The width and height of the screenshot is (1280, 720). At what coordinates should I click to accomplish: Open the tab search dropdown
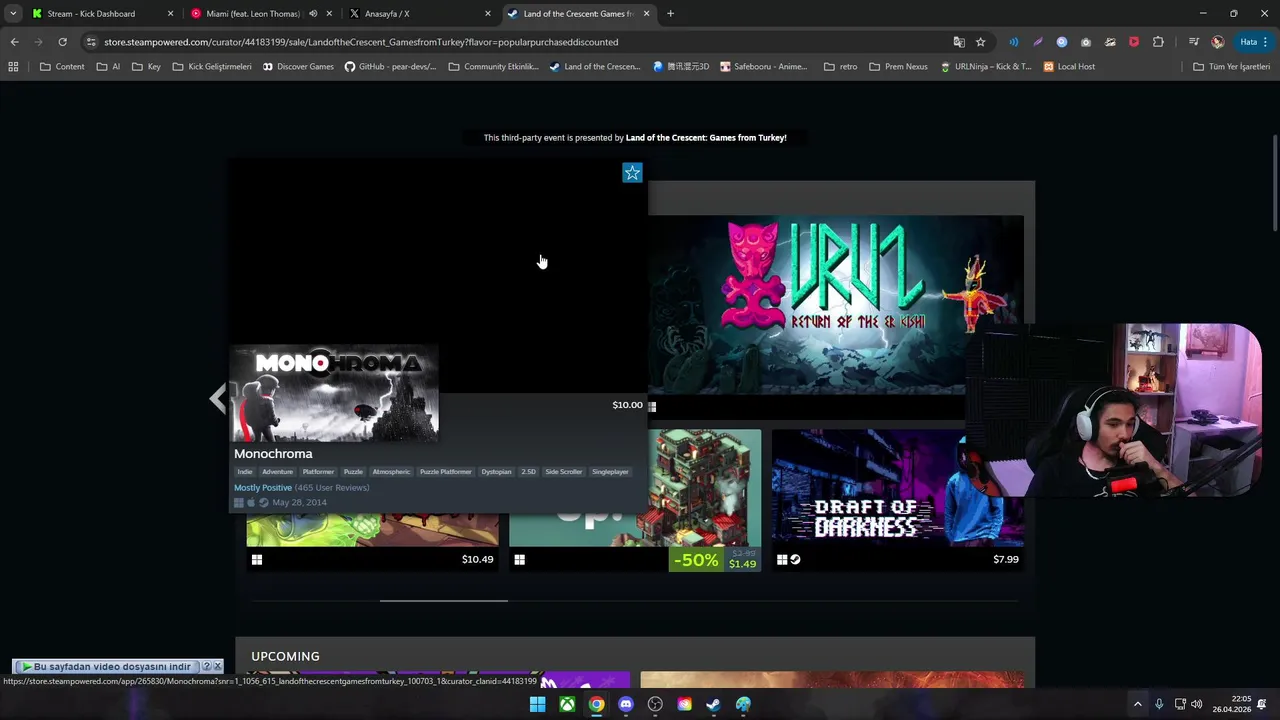pos(13,14)
